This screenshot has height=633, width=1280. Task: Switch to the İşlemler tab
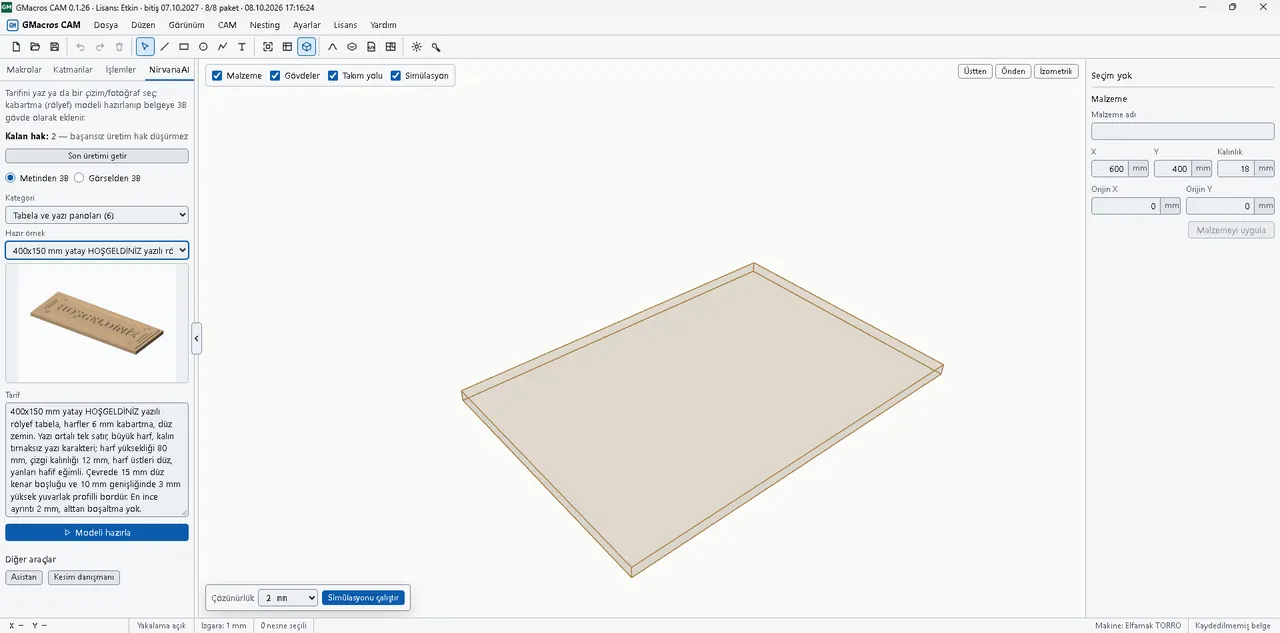click(121, 70)
